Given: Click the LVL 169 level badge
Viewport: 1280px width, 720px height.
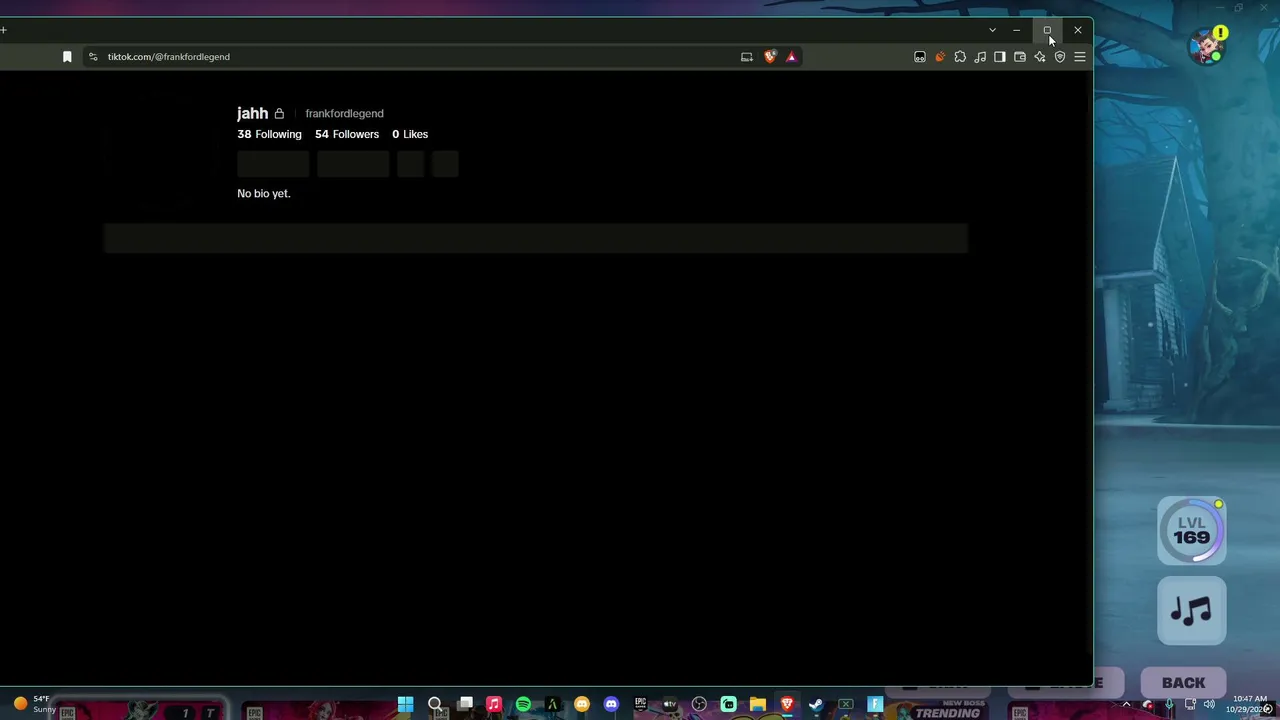Looking at the screenshot, I should (x=1191, y=530).
